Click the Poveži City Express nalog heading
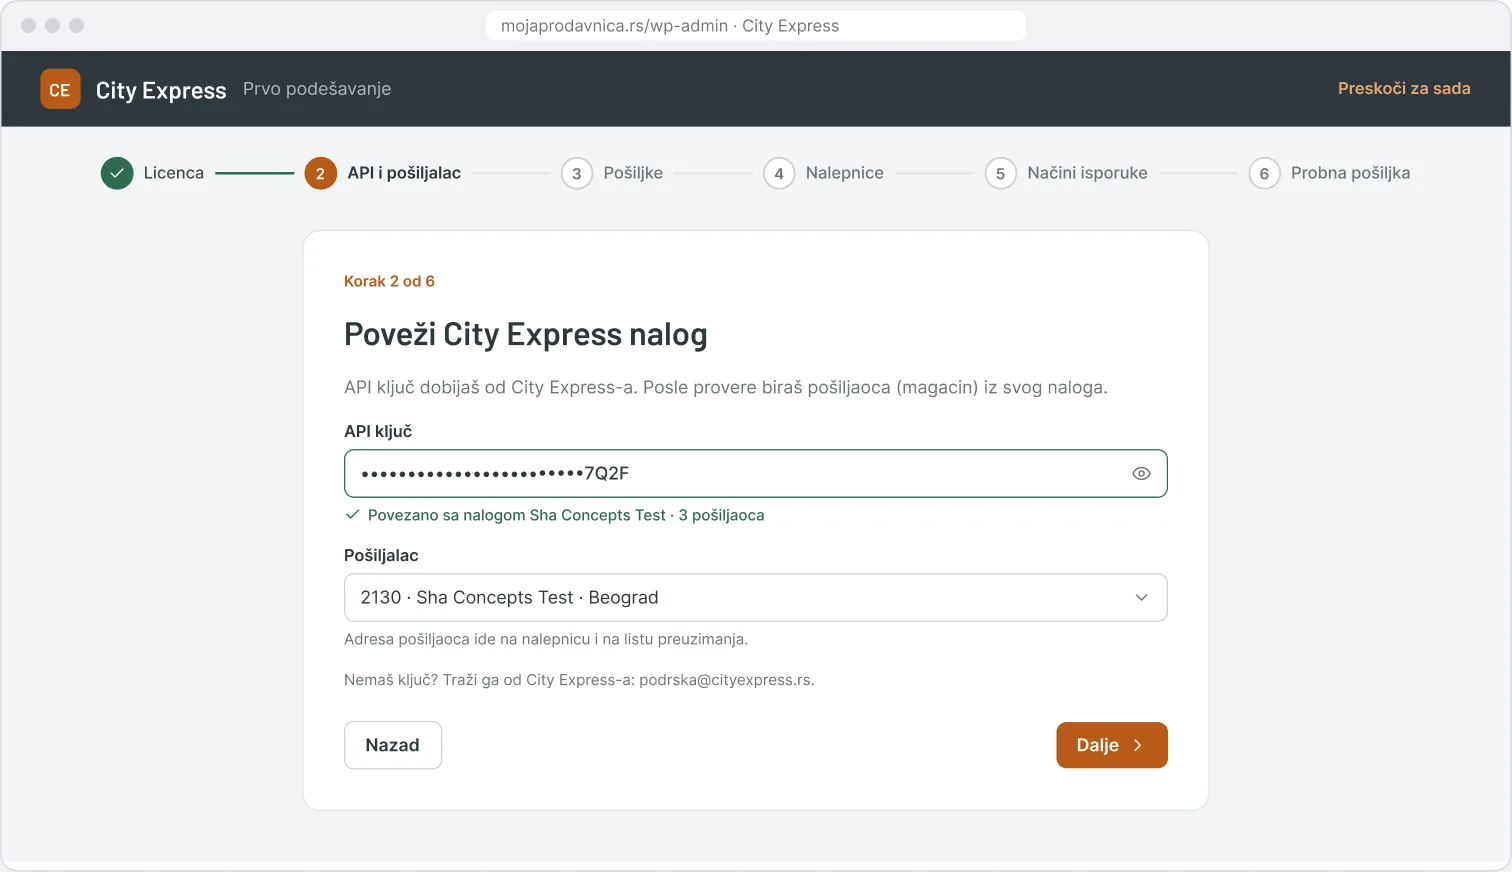 (x=526, y=334)
